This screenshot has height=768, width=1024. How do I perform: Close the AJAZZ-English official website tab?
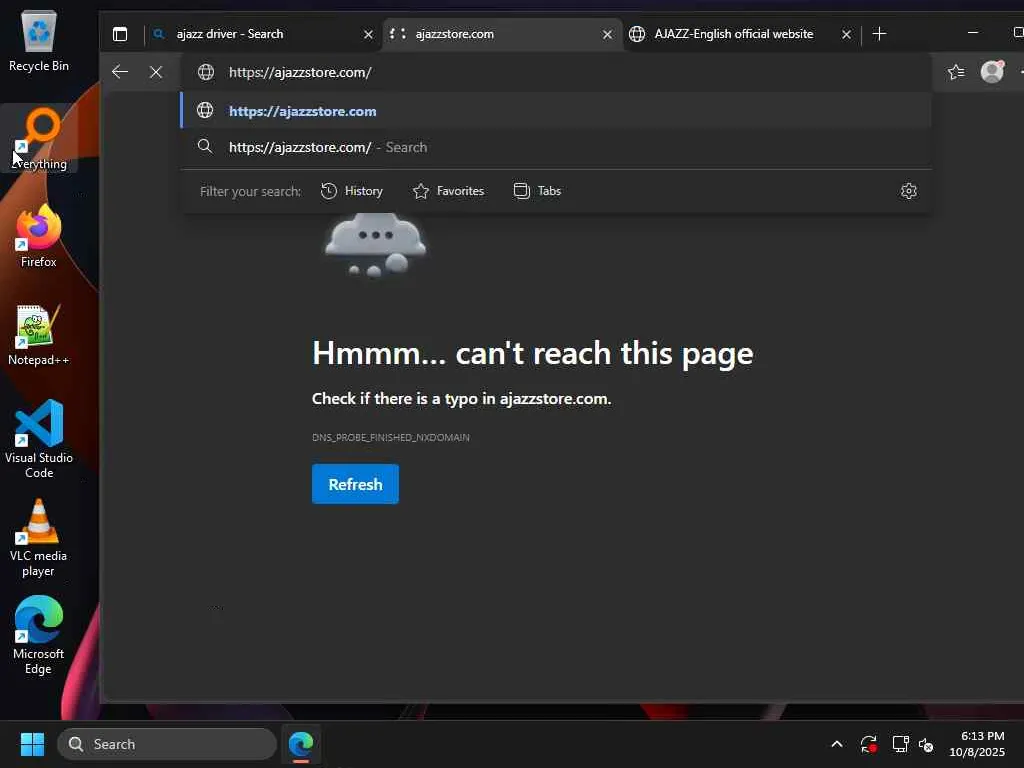[846, 35]
